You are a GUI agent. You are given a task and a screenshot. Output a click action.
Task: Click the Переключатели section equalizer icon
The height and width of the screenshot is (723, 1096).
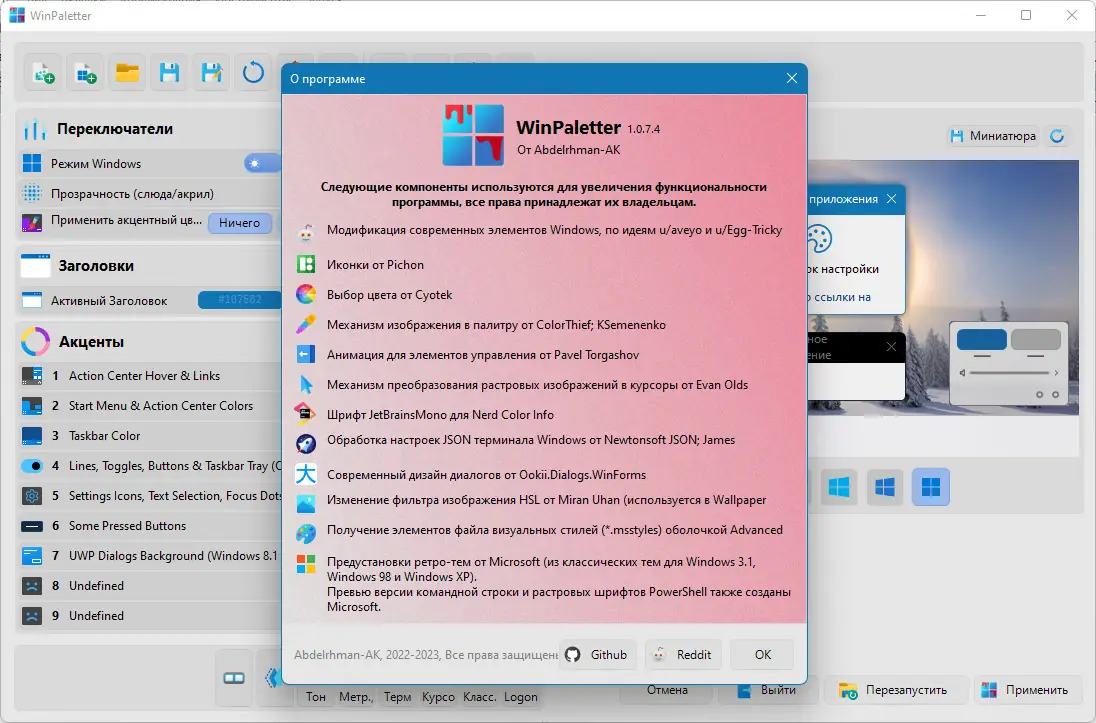[34, 129]
